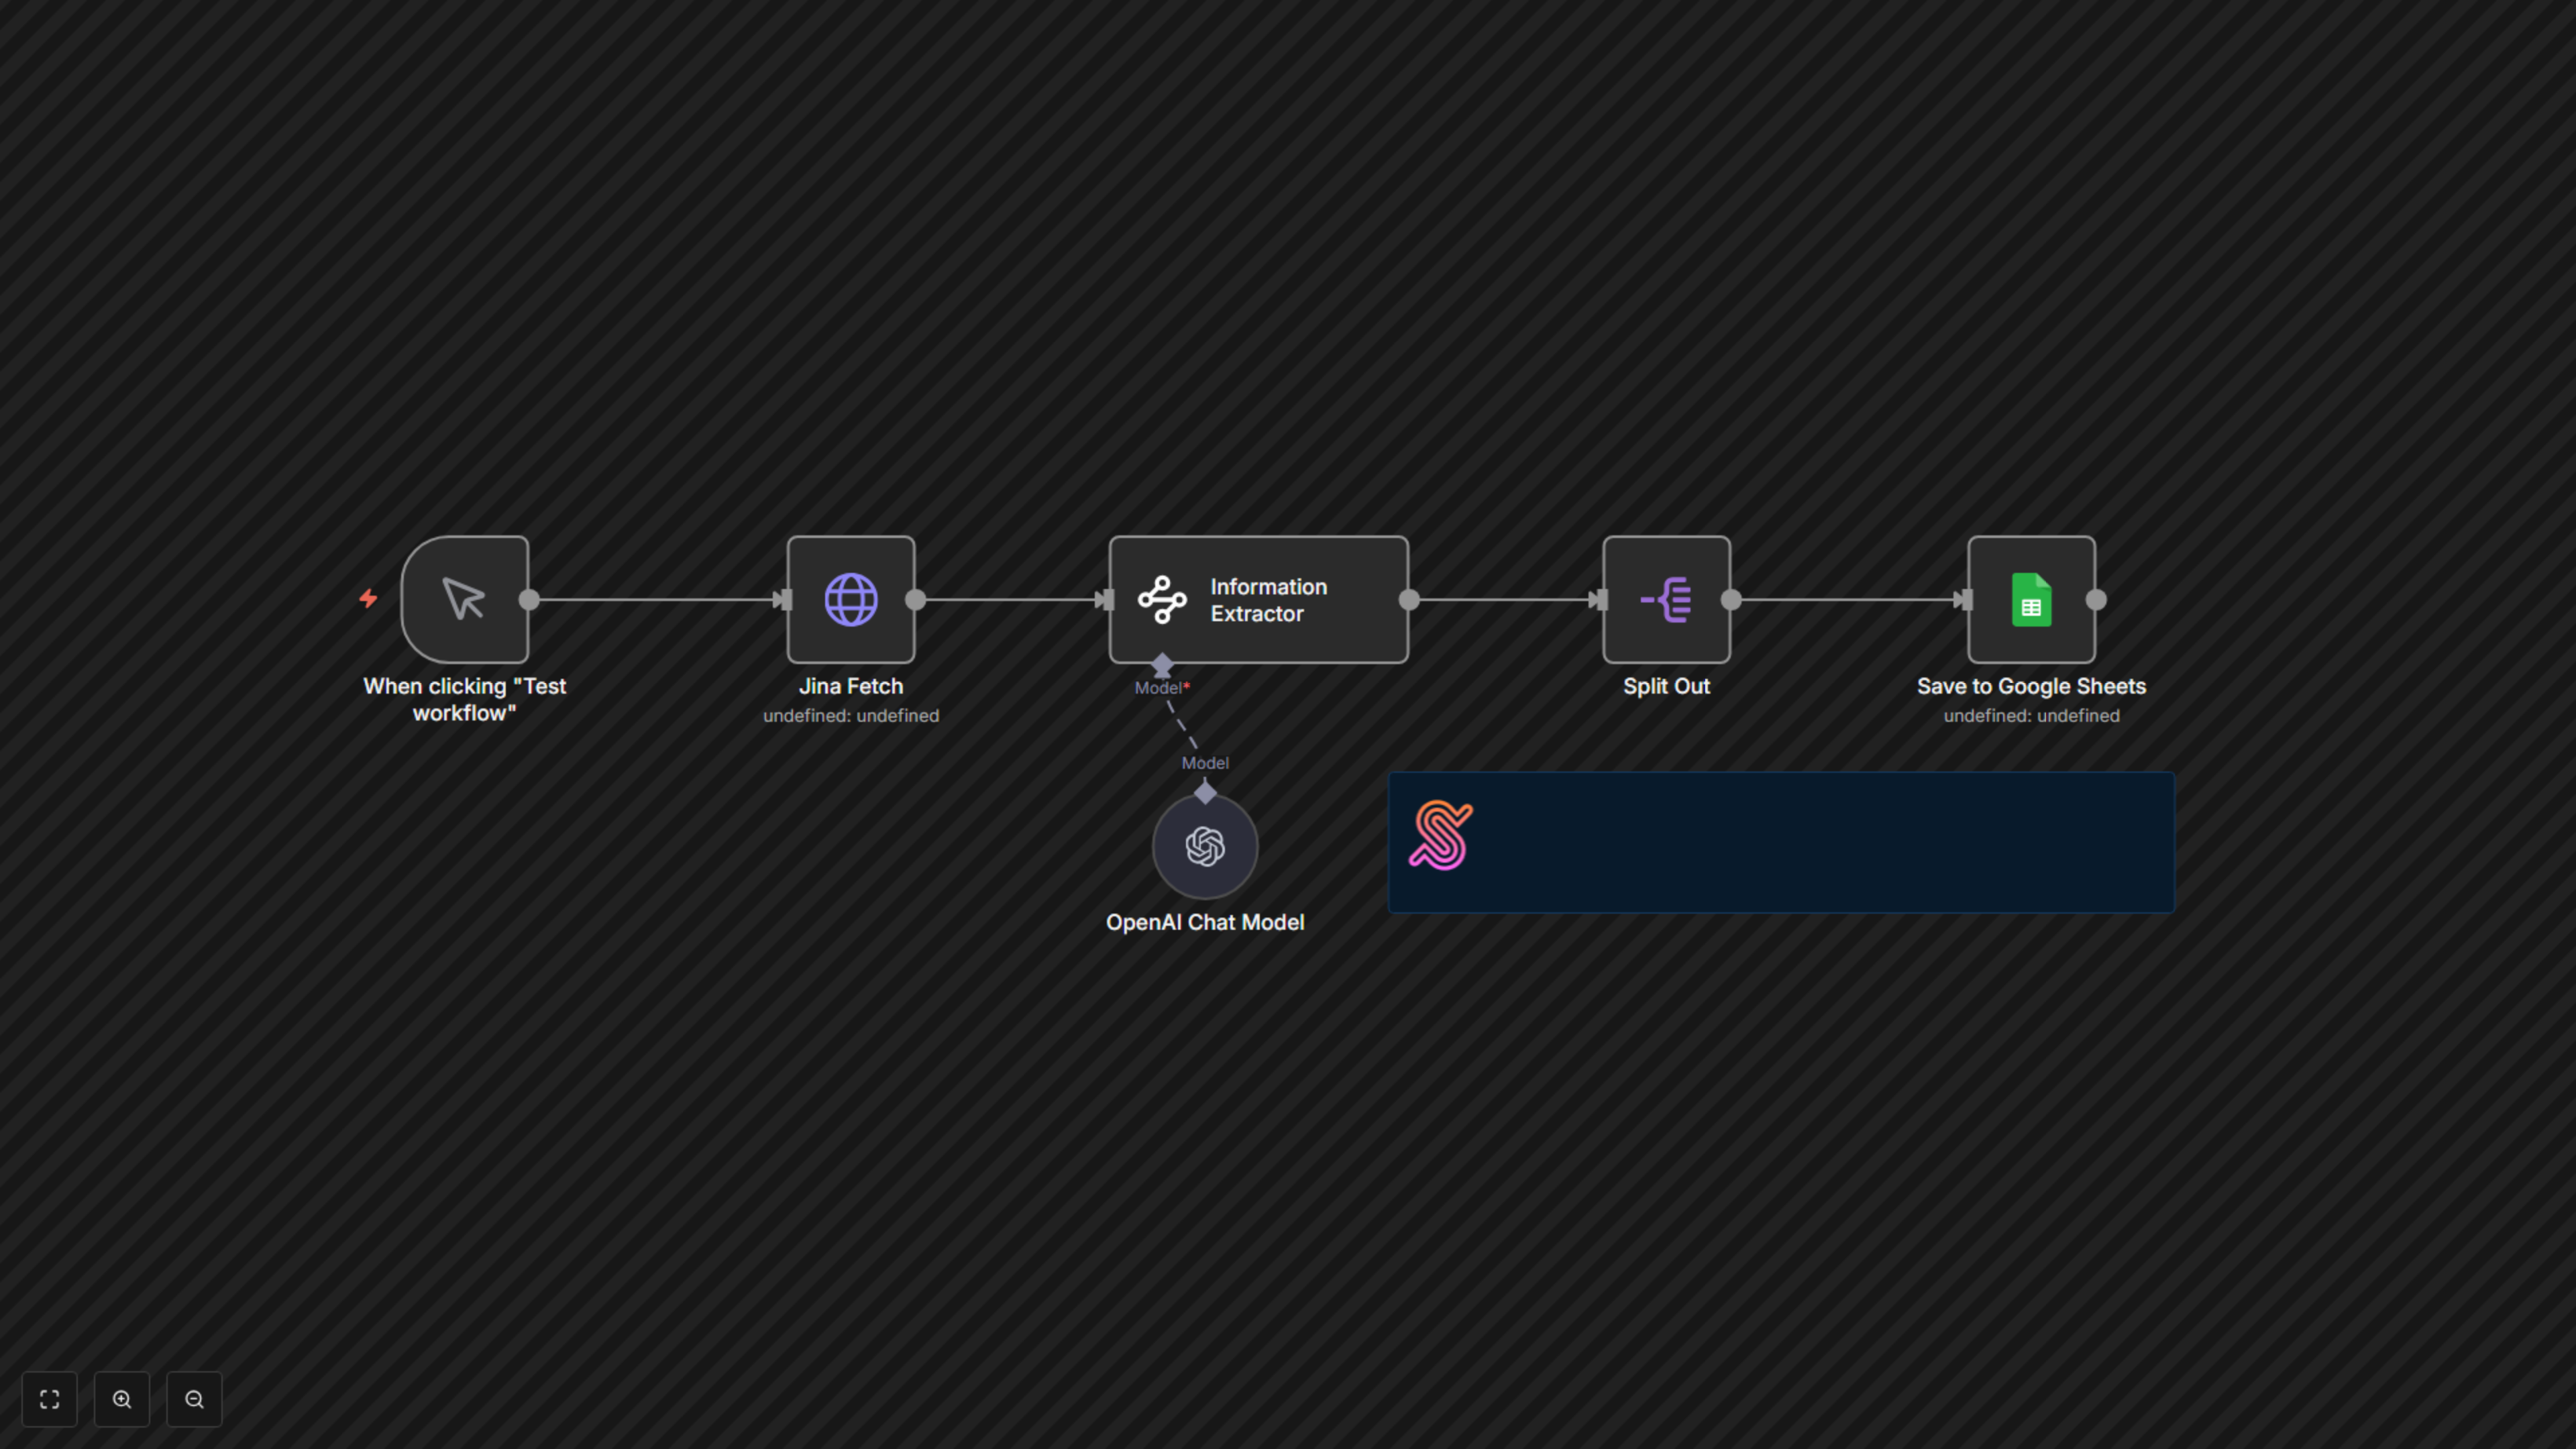Viewport: 2576px width, 1449px height.
Task: Open the Jina Fetch globe node
Action: click(x=850, y=599)
